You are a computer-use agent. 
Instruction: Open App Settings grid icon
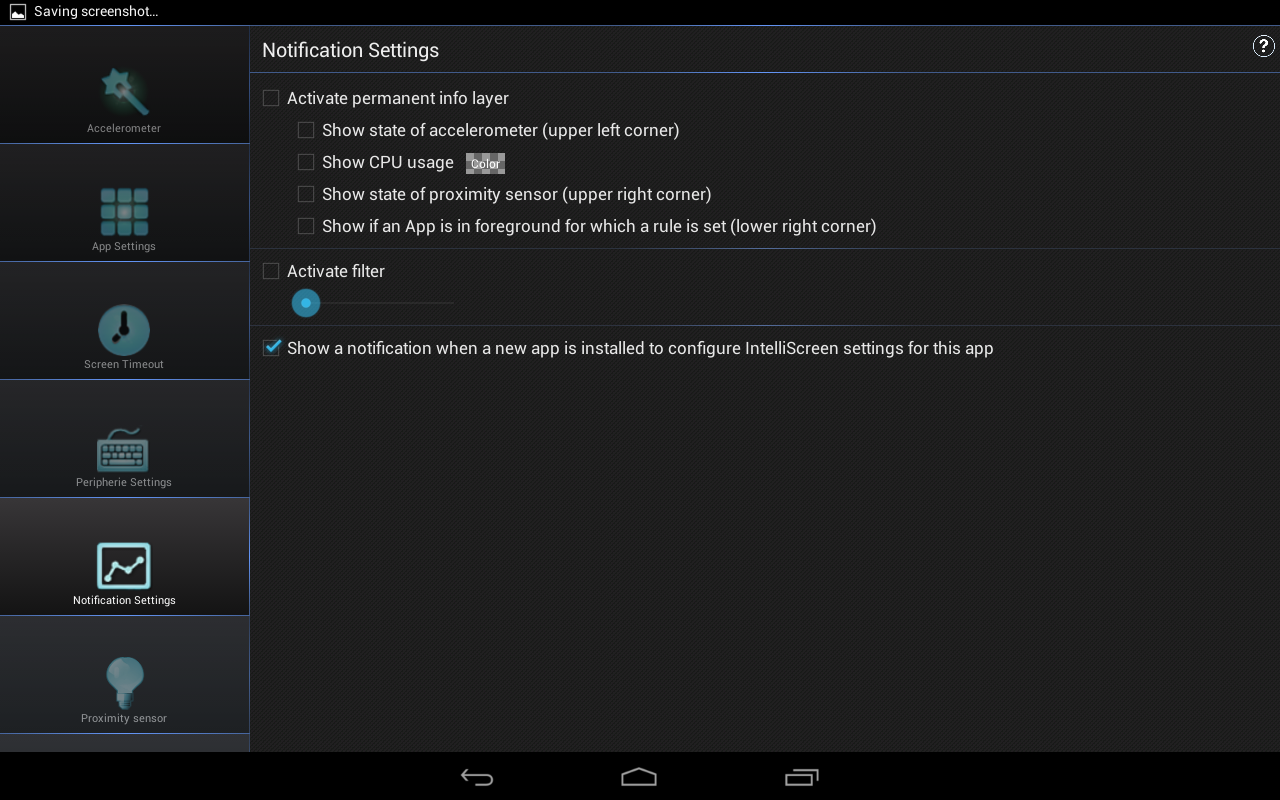point(124,211)
